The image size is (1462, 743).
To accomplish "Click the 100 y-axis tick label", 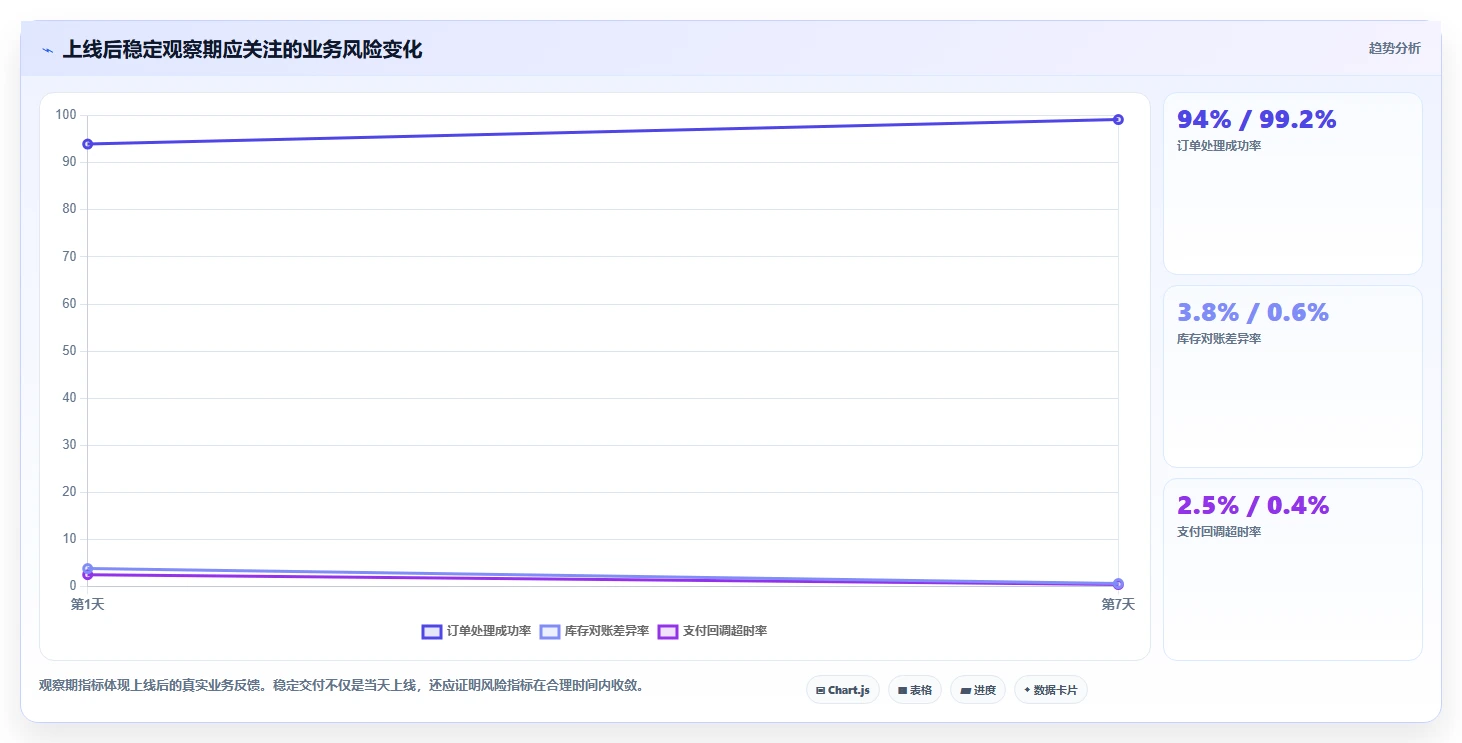I will [66, 115].
